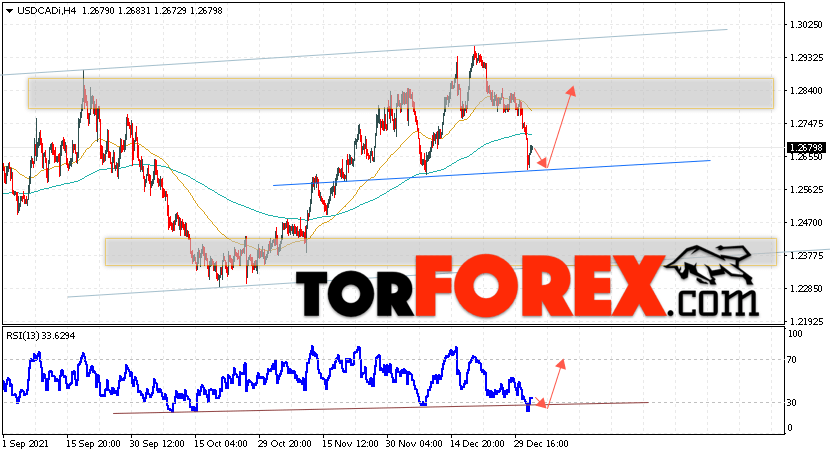Select the 1.22850 price scale label
The width and height of the screenshot is (830, 455).
click(x=806, y=288)
